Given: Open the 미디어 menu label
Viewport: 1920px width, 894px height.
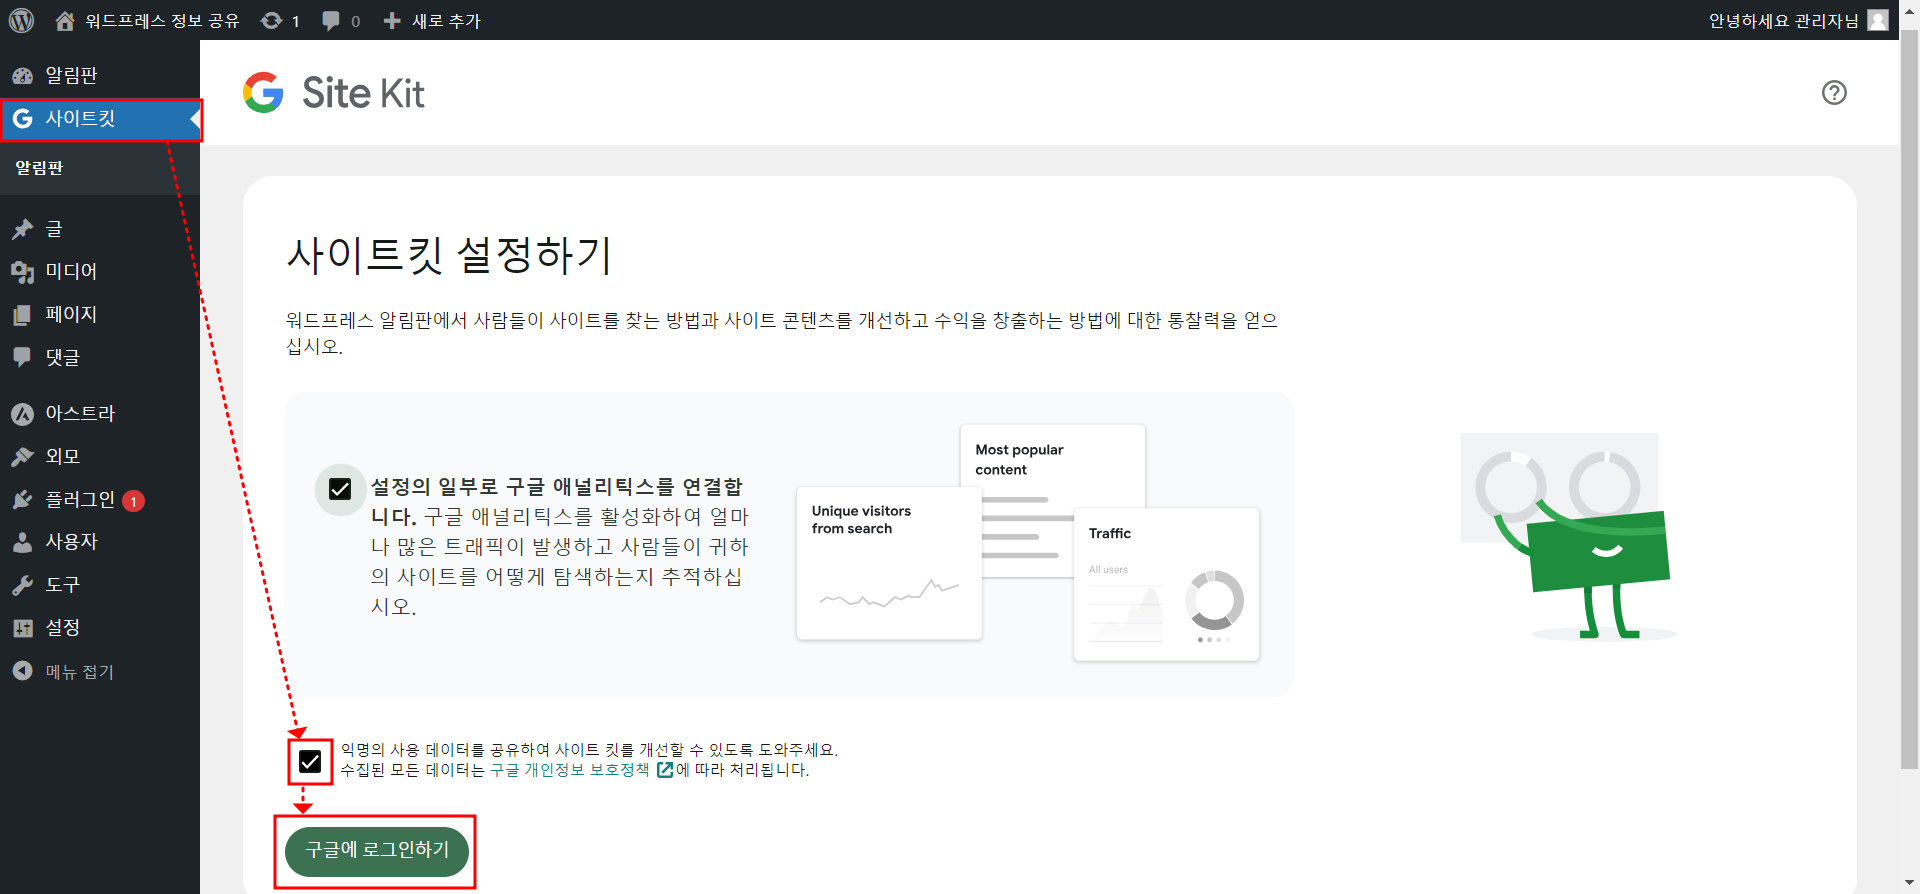Looking at the screenshot, I should pyautogui.click(x=71, y=271).
